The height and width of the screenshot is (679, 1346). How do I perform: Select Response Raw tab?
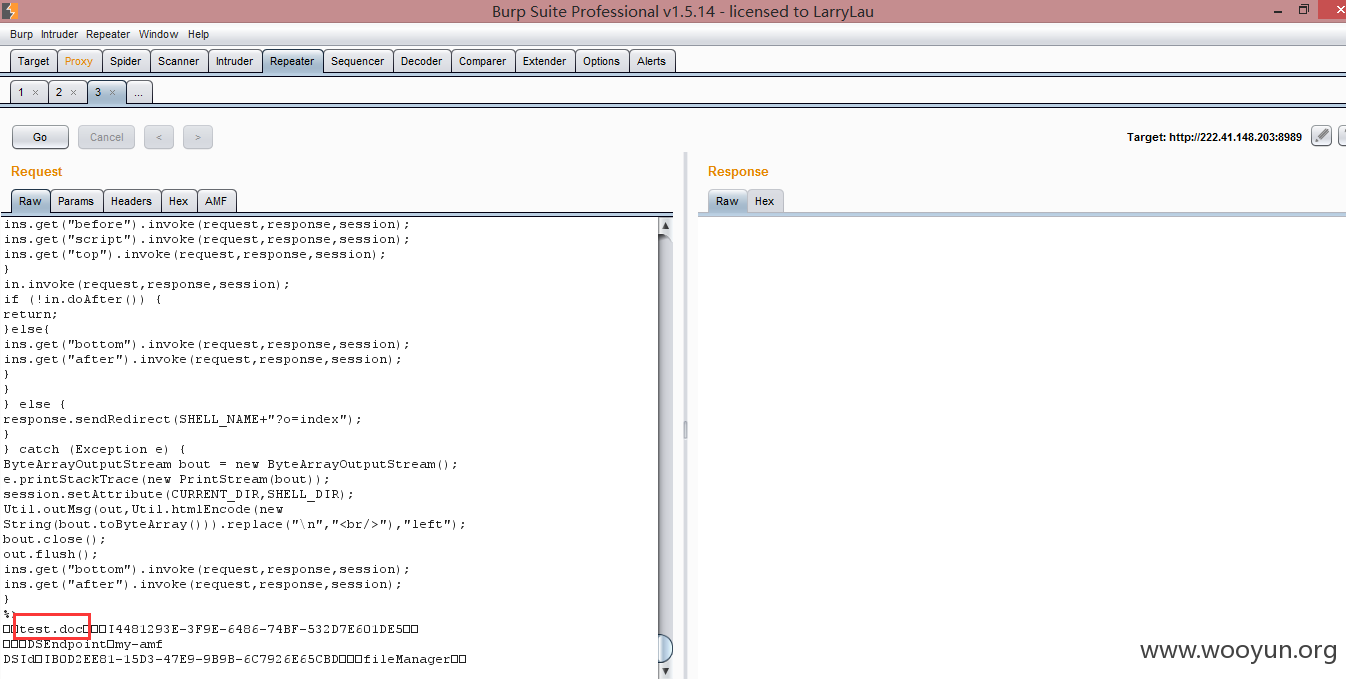tap(727, 201)
